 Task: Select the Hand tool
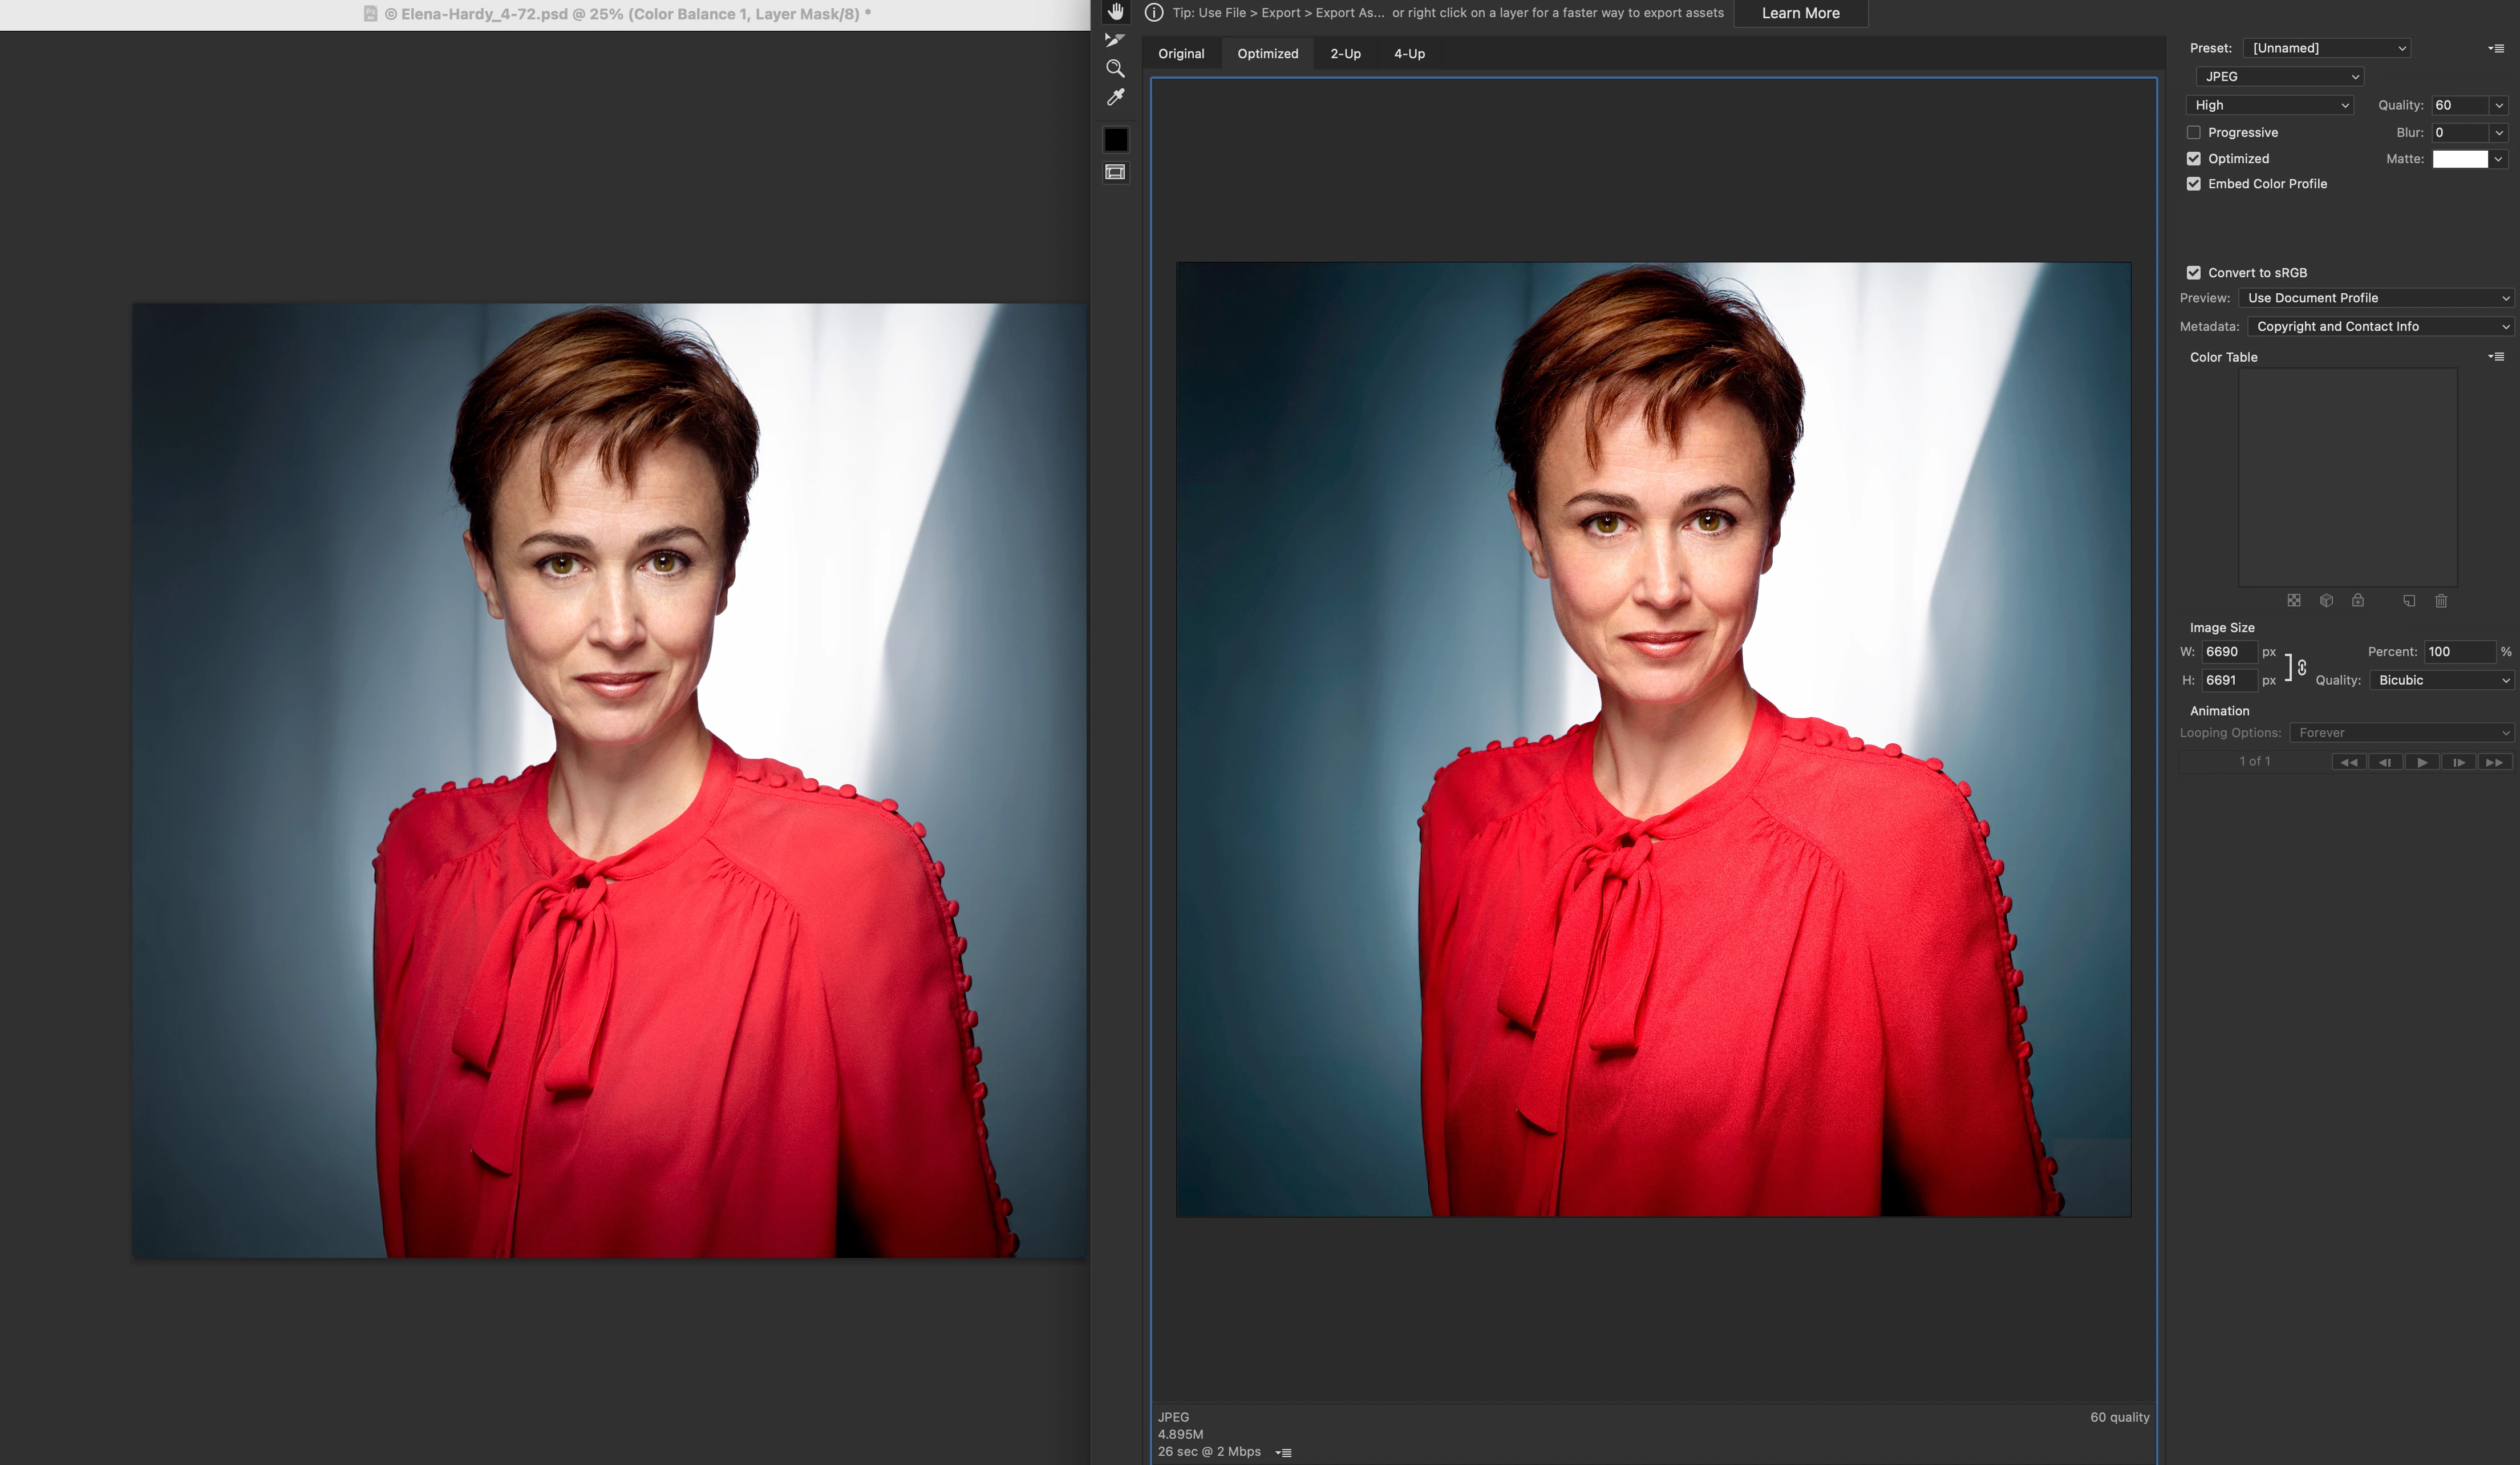1115,12
